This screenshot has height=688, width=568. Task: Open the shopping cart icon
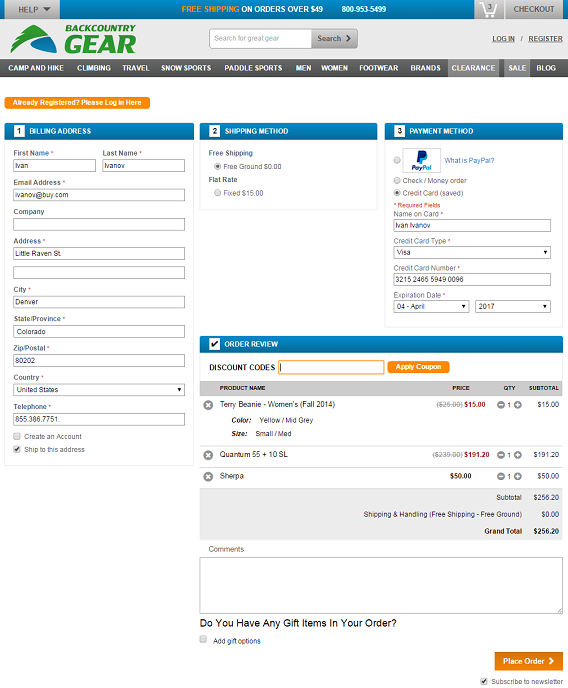pyautogui.click(x=488, y=9)
